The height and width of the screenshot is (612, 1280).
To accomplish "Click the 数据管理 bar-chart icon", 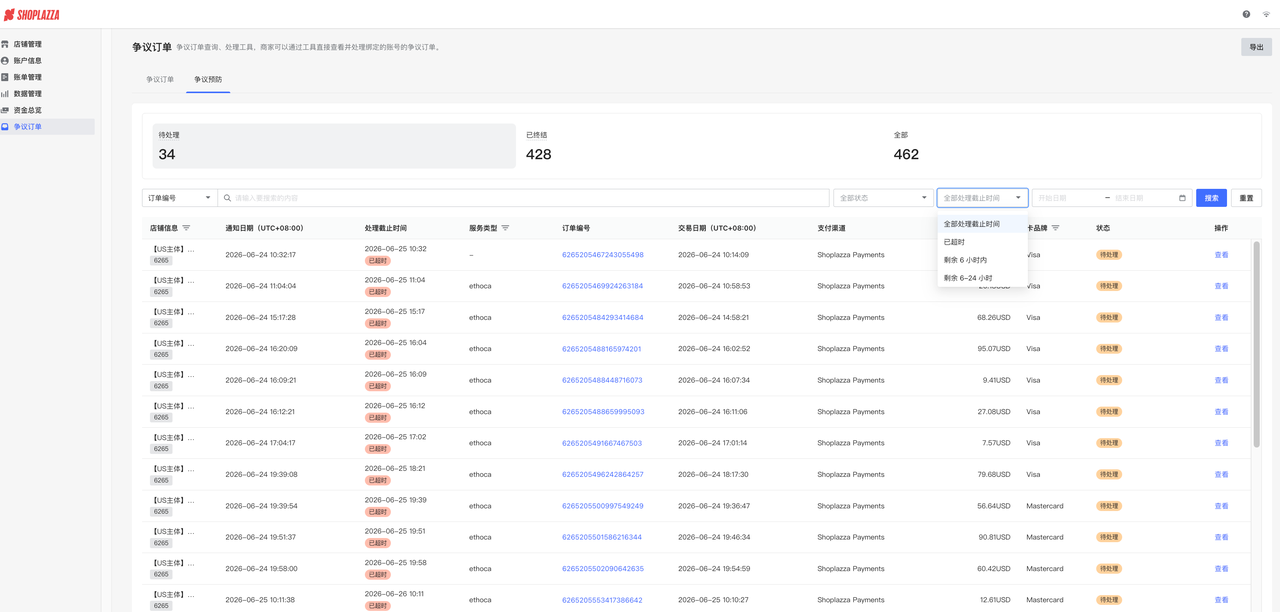I will (x=5, y=93).
